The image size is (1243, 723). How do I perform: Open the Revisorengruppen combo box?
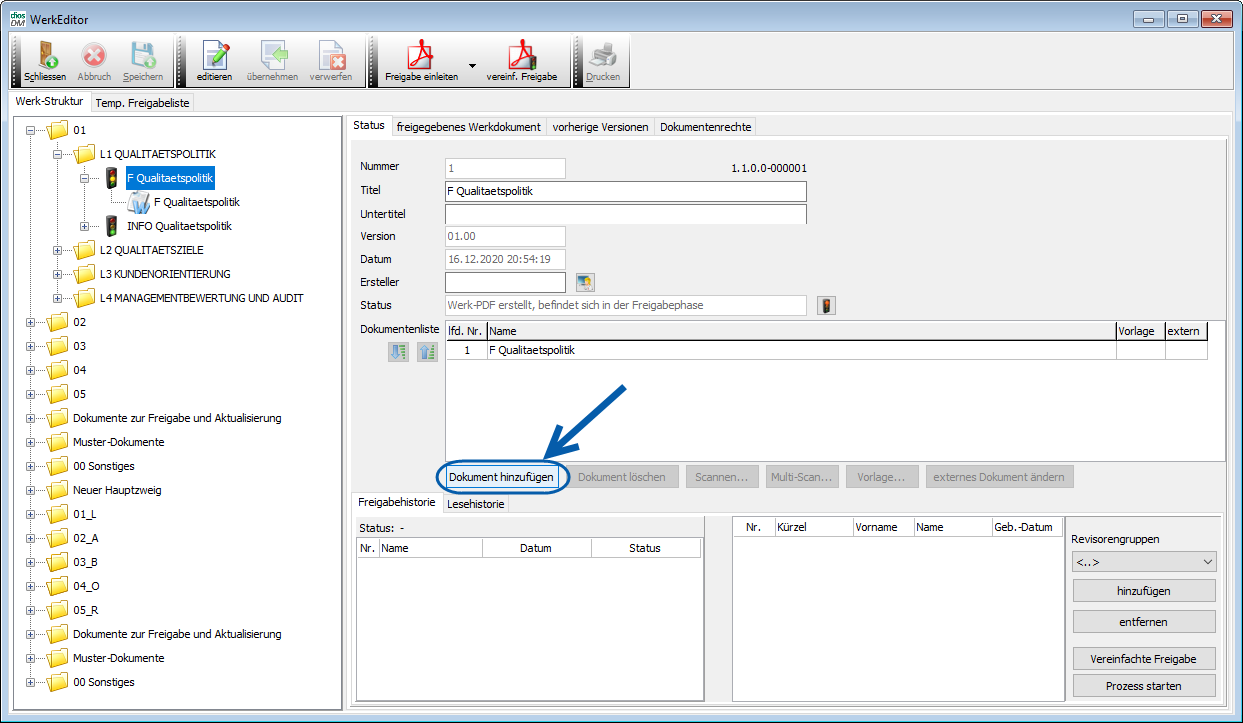point(1144,562)
